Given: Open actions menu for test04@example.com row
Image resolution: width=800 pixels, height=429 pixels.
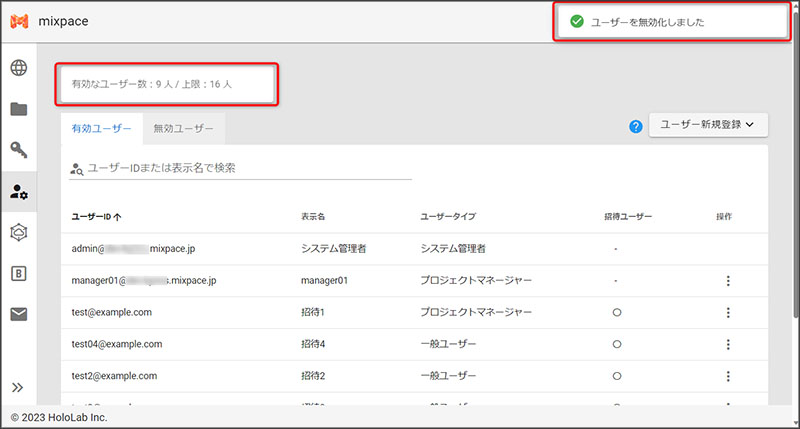Looking at the screenshot, I should [728, 345].
